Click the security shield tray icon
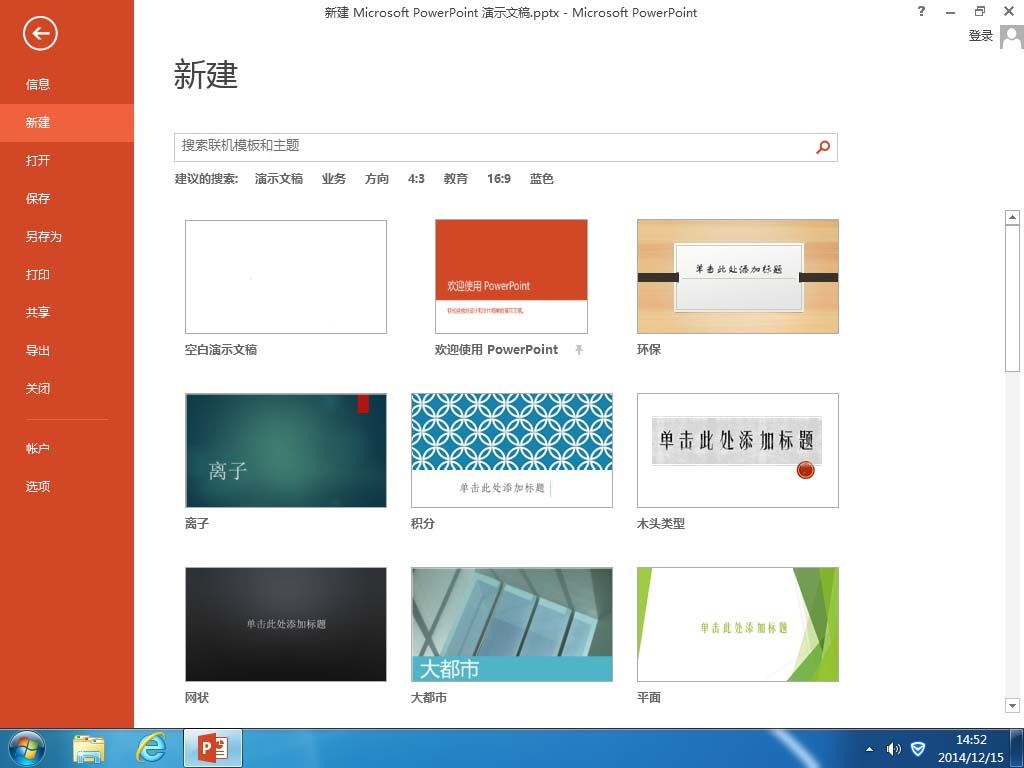 click(x=918, y=748)
